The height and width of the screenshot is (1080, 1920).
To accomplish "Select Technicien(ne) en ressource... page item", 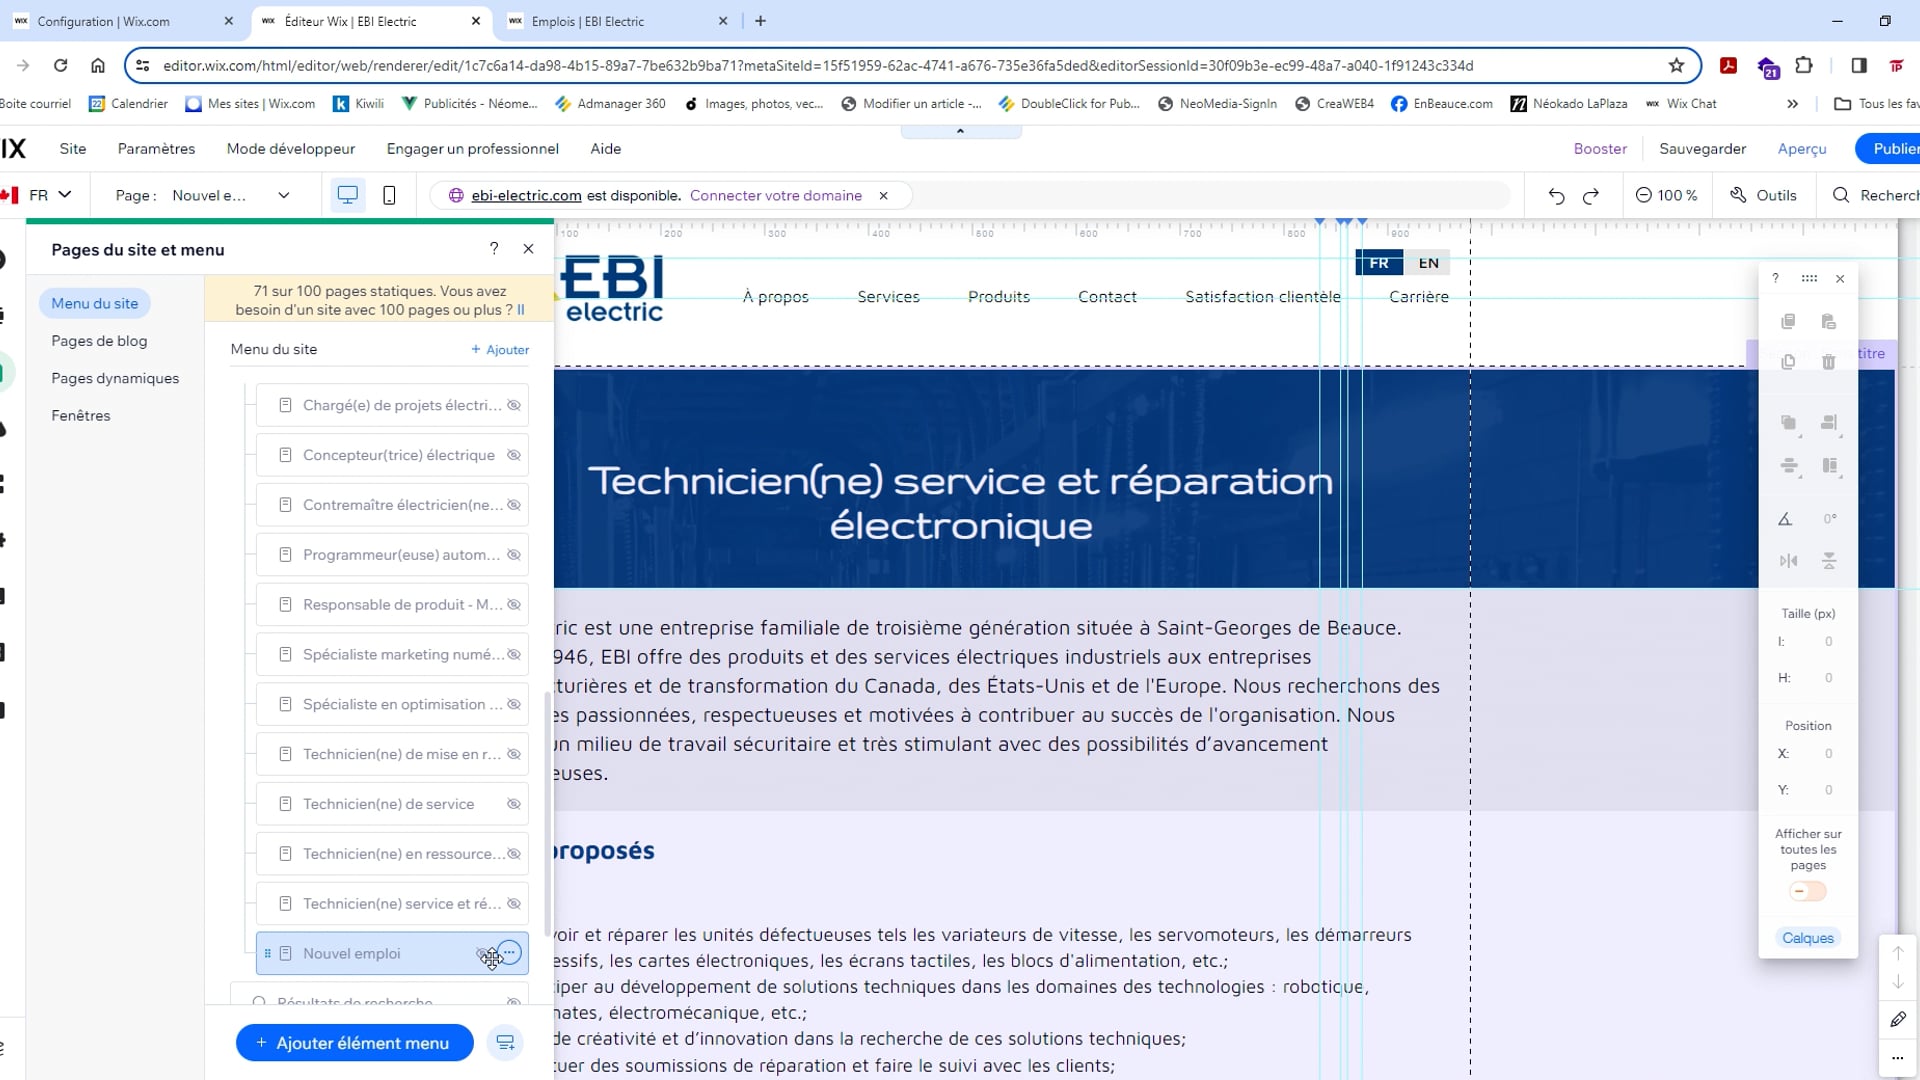I will 392,854.
